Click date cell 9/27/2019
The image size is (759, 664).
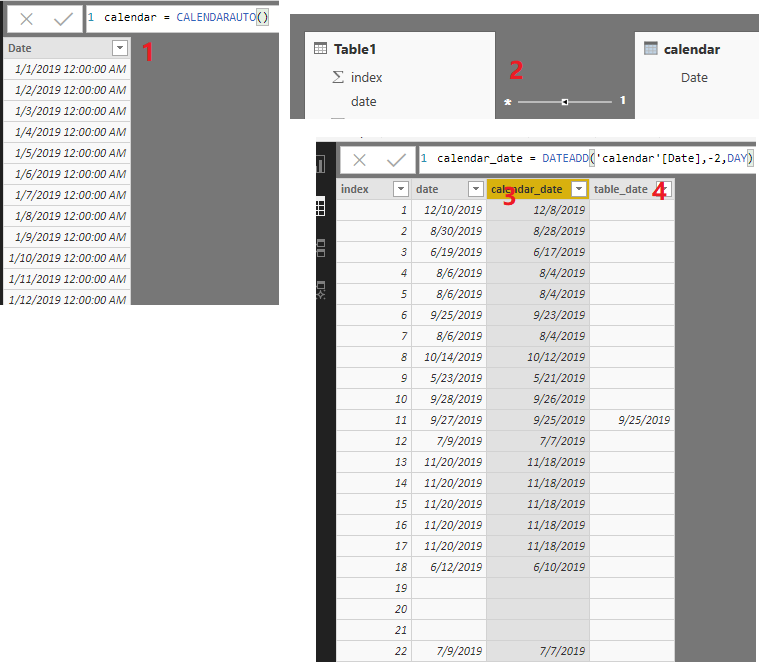click(449, 420)
